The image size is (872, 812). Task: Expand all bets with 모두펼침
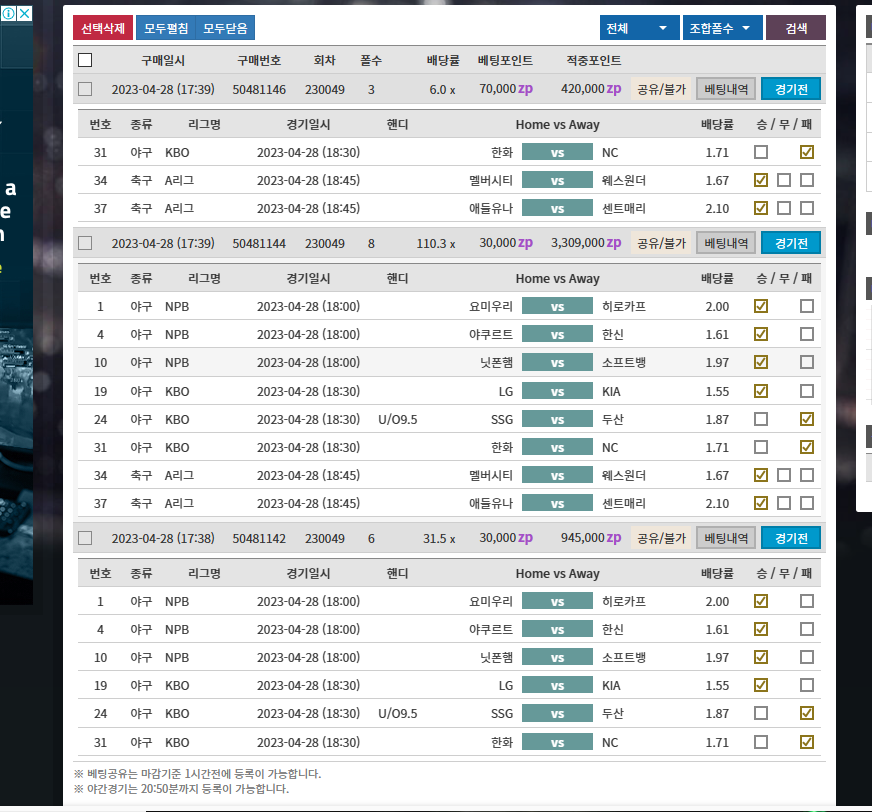point(166,28)
